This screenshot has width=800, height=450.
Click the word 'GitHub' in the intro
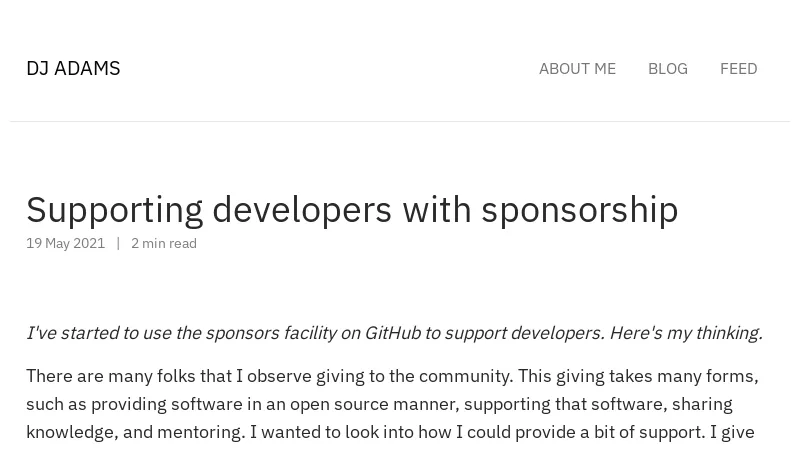[x=392, y=333]
